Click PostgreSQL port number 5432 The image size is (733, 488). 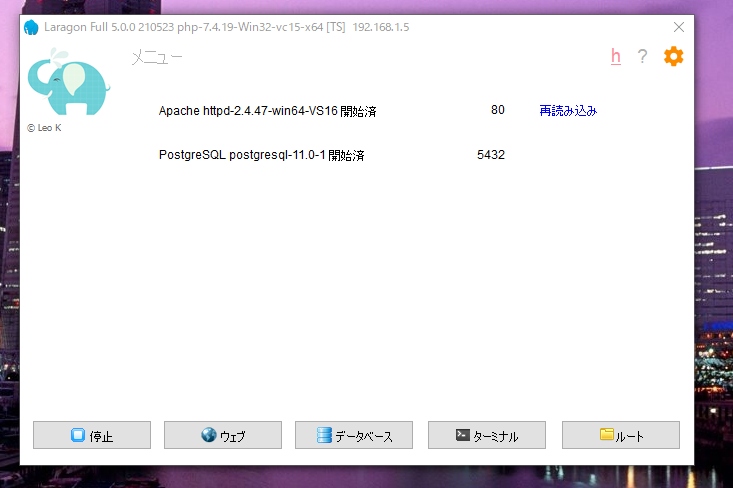coord(491,155)
